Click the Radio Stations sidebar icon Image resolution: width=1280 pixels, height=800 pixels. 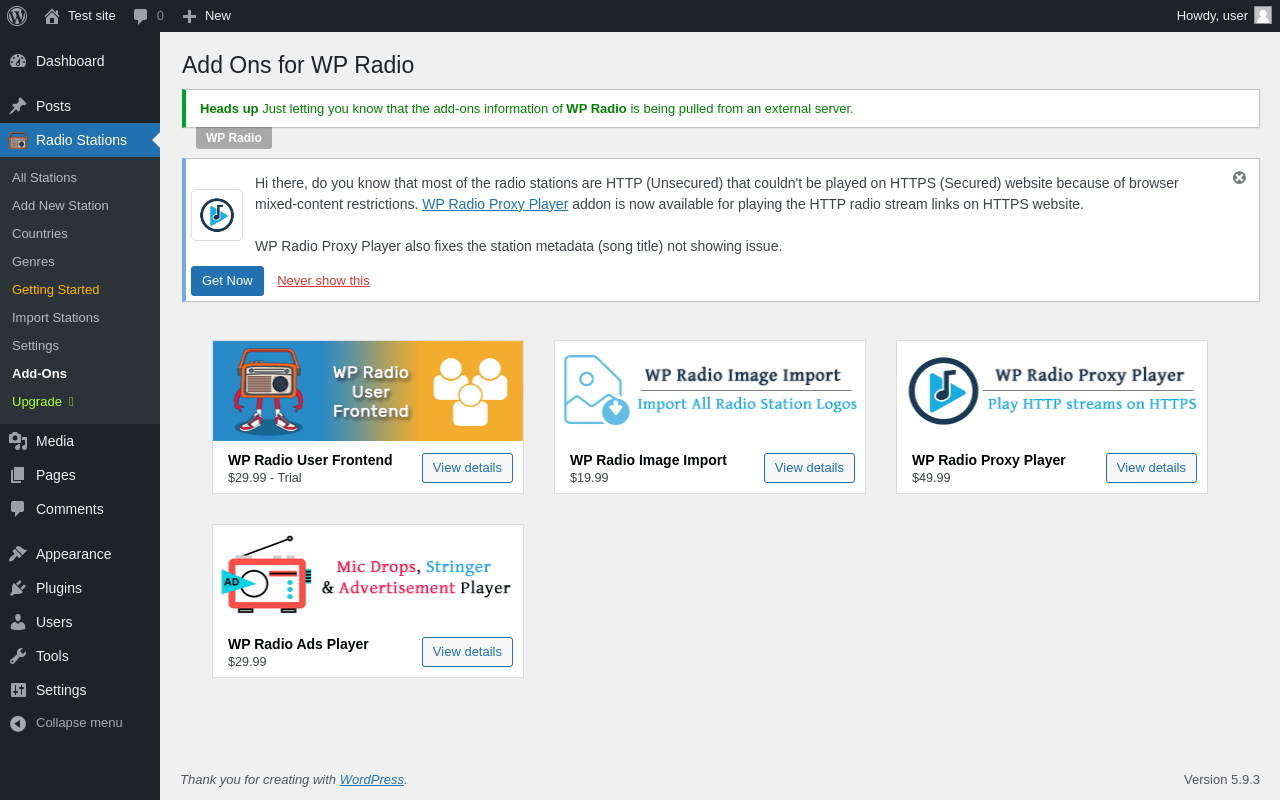click(x=18, y=140)
